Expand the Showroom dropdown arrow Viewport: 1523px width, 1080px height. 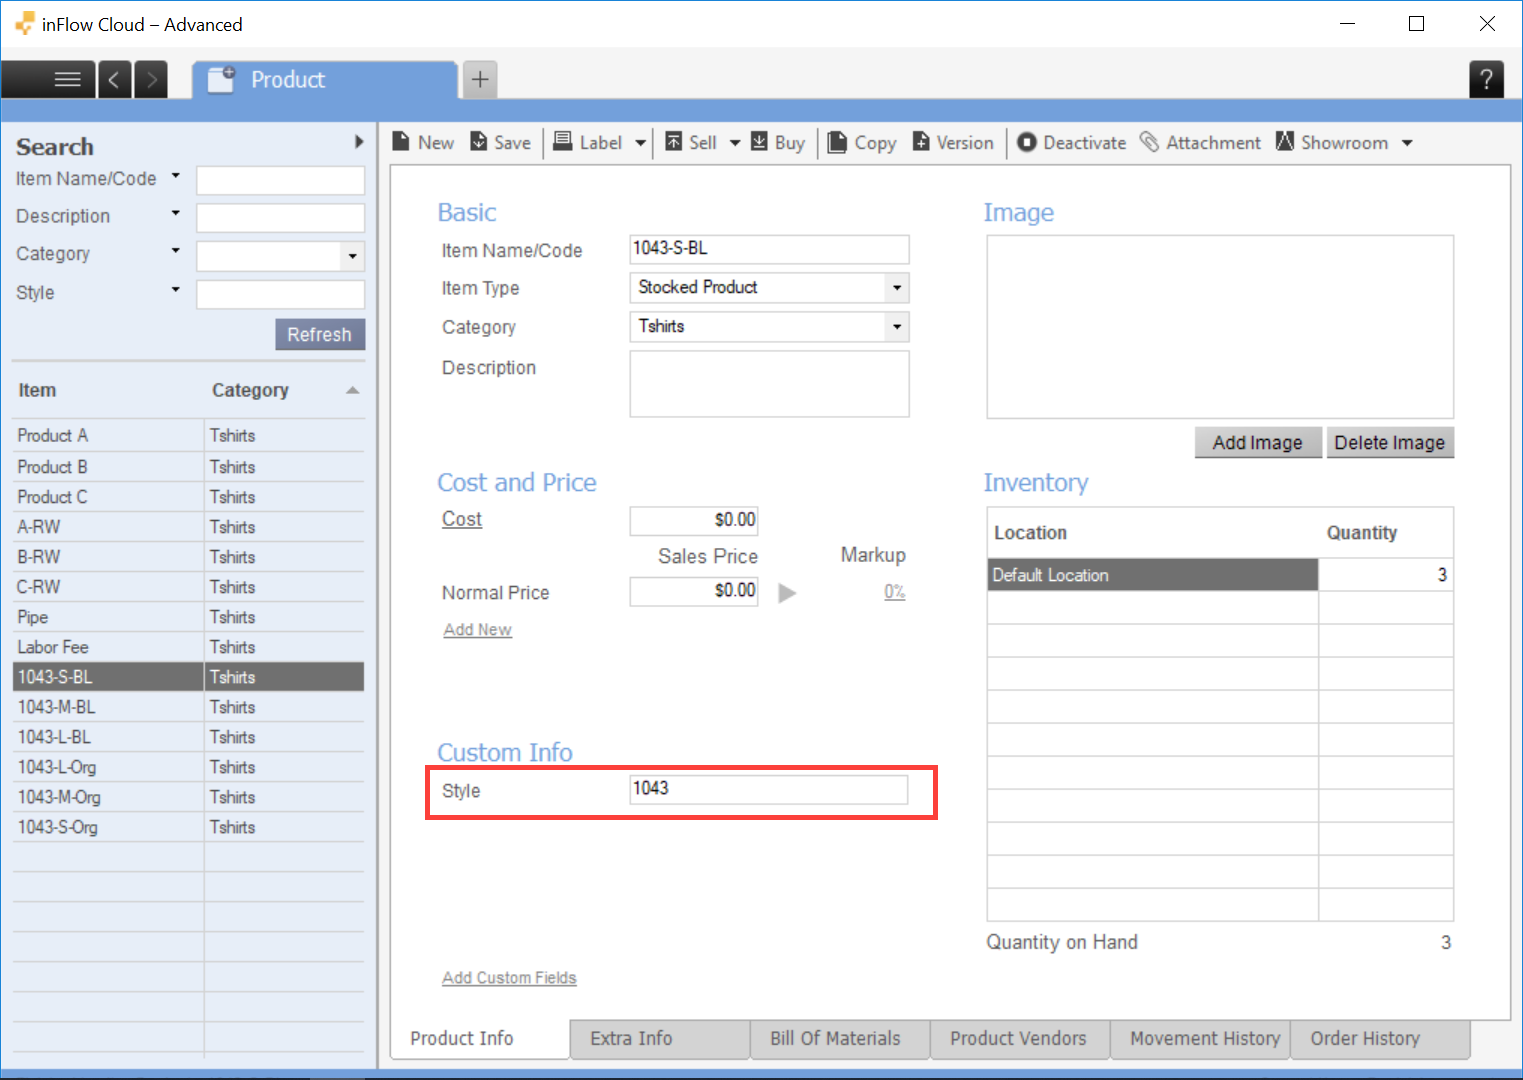tap(1407, 143)
